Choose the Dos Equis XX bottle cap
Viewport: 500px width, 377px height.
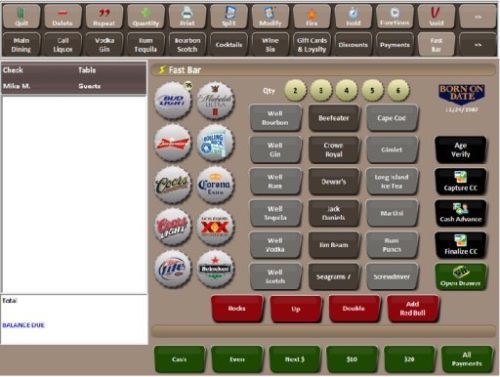pos(215,227)
